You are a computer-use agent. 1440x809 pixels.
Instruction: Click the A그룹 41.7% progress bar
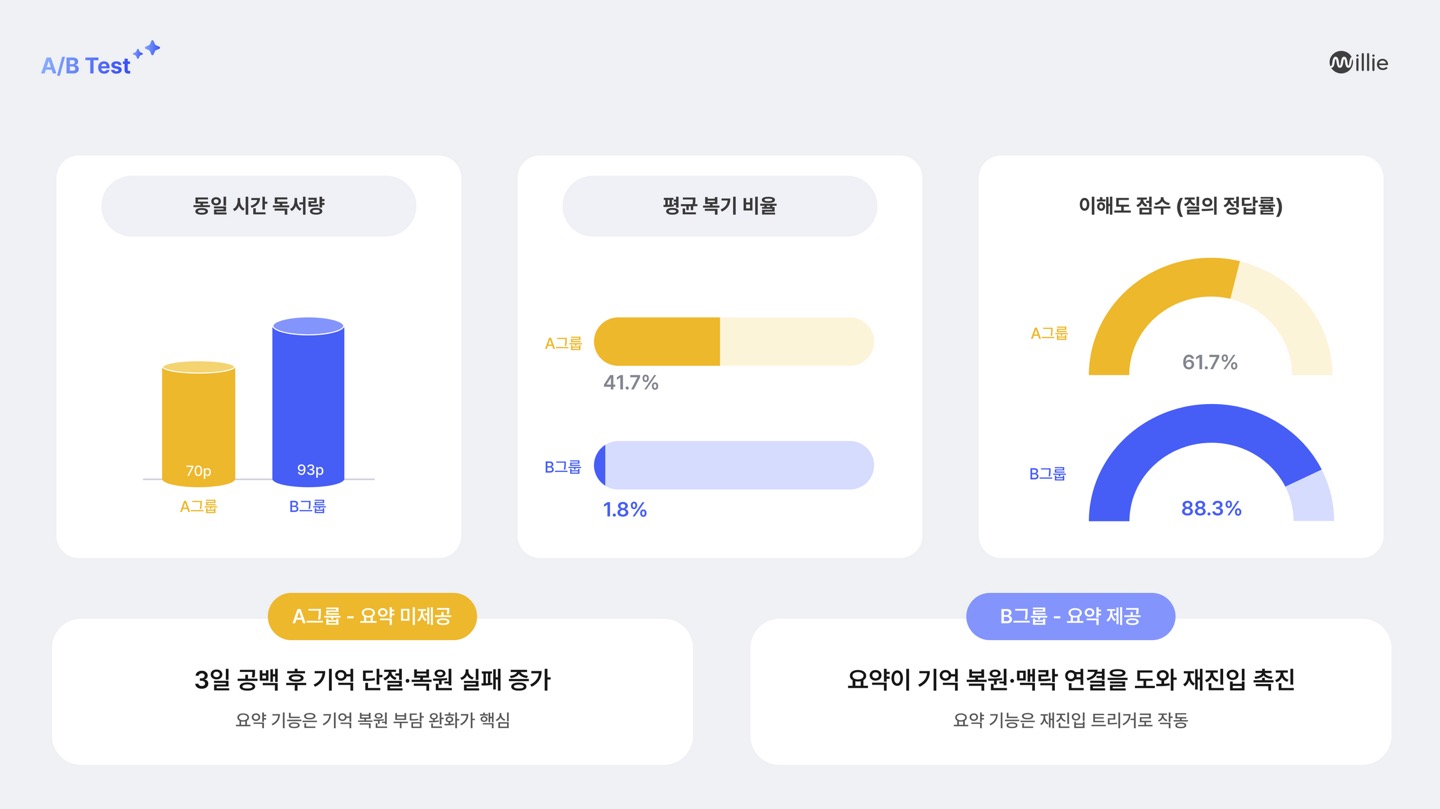[733, 342]
